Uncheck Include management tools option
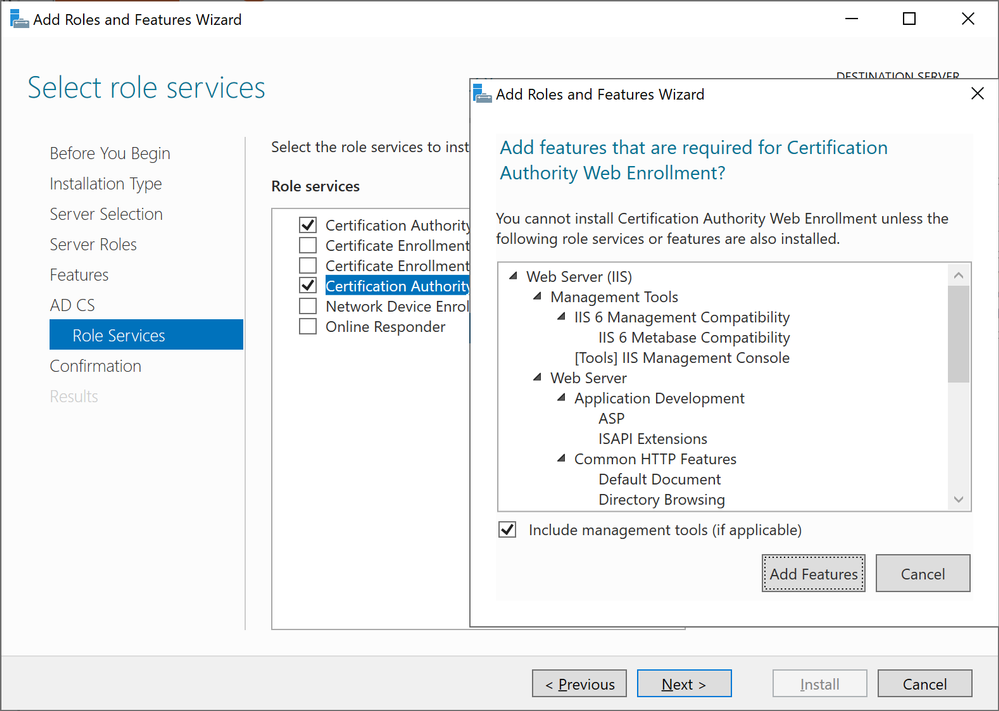This screenshot has height=711, width=999. tap(507, 529)
